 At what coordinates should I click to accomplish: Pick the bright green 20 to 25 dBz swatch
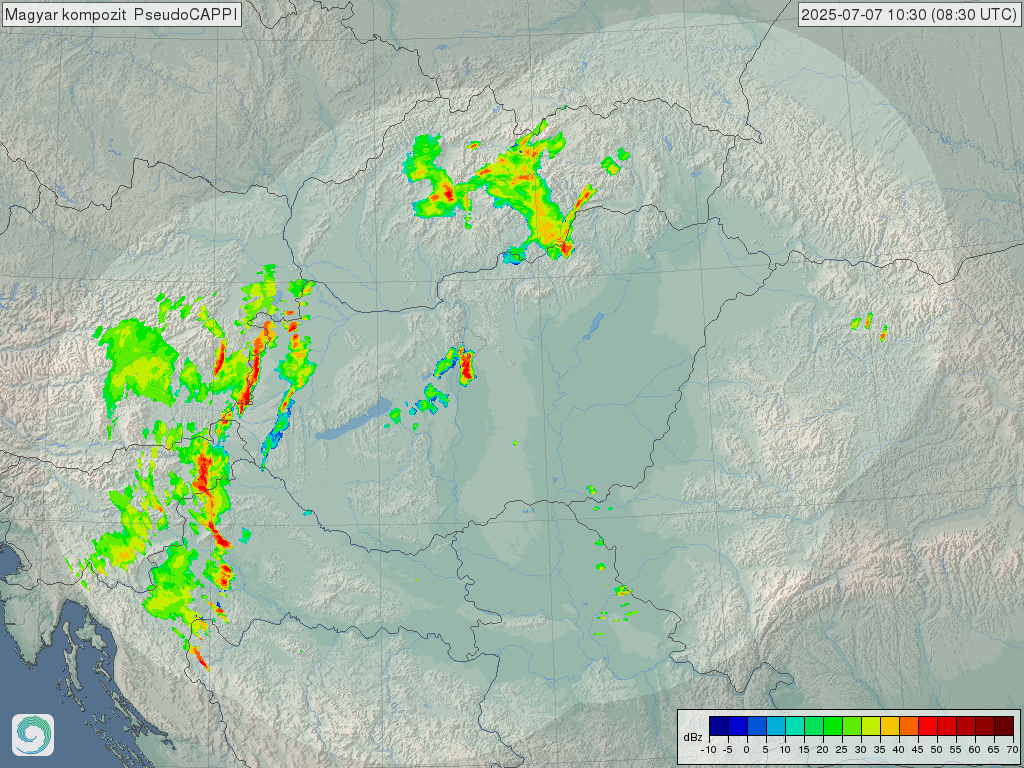click(833, 726)
